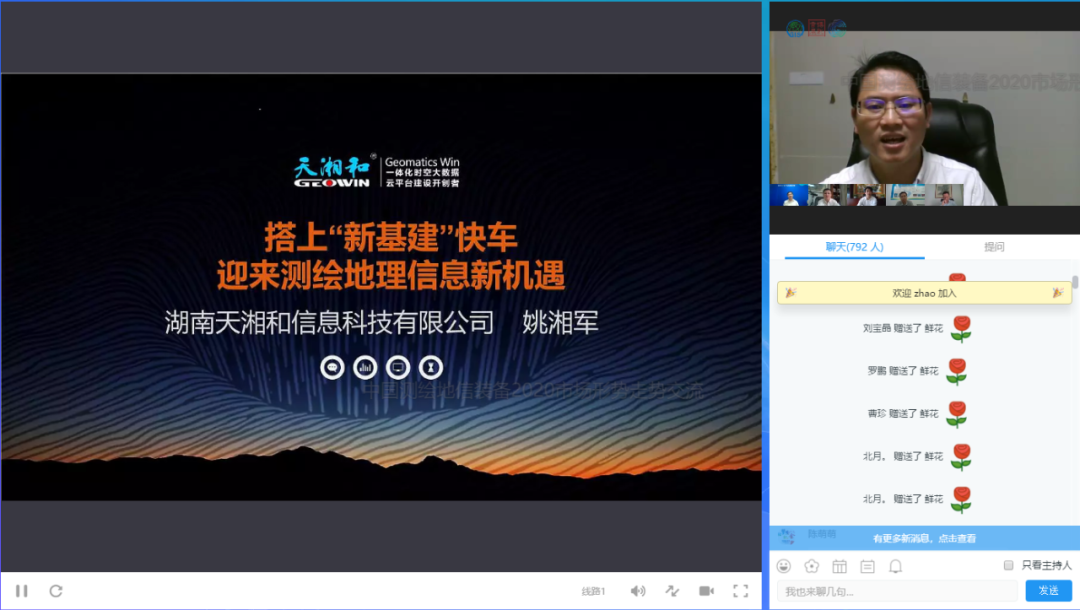Mute the stream volume speaker icon
Viewport: 1080px width, 610px height.
coord(637,591)
